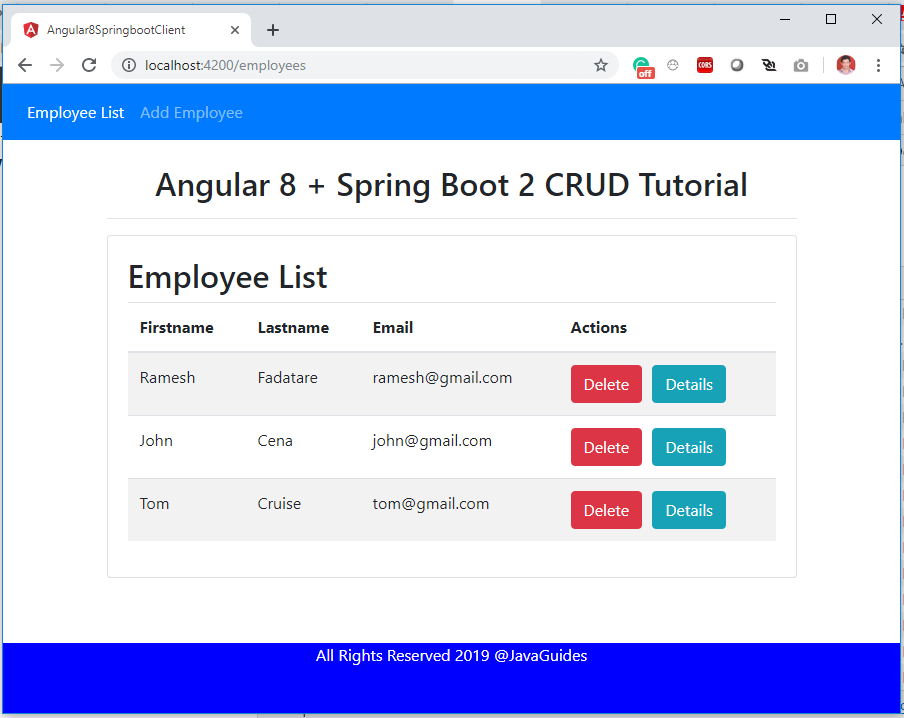Screen dimensions: 904x718
Task: Click the Tom firstname cell
Action: [x=155, y=503]
